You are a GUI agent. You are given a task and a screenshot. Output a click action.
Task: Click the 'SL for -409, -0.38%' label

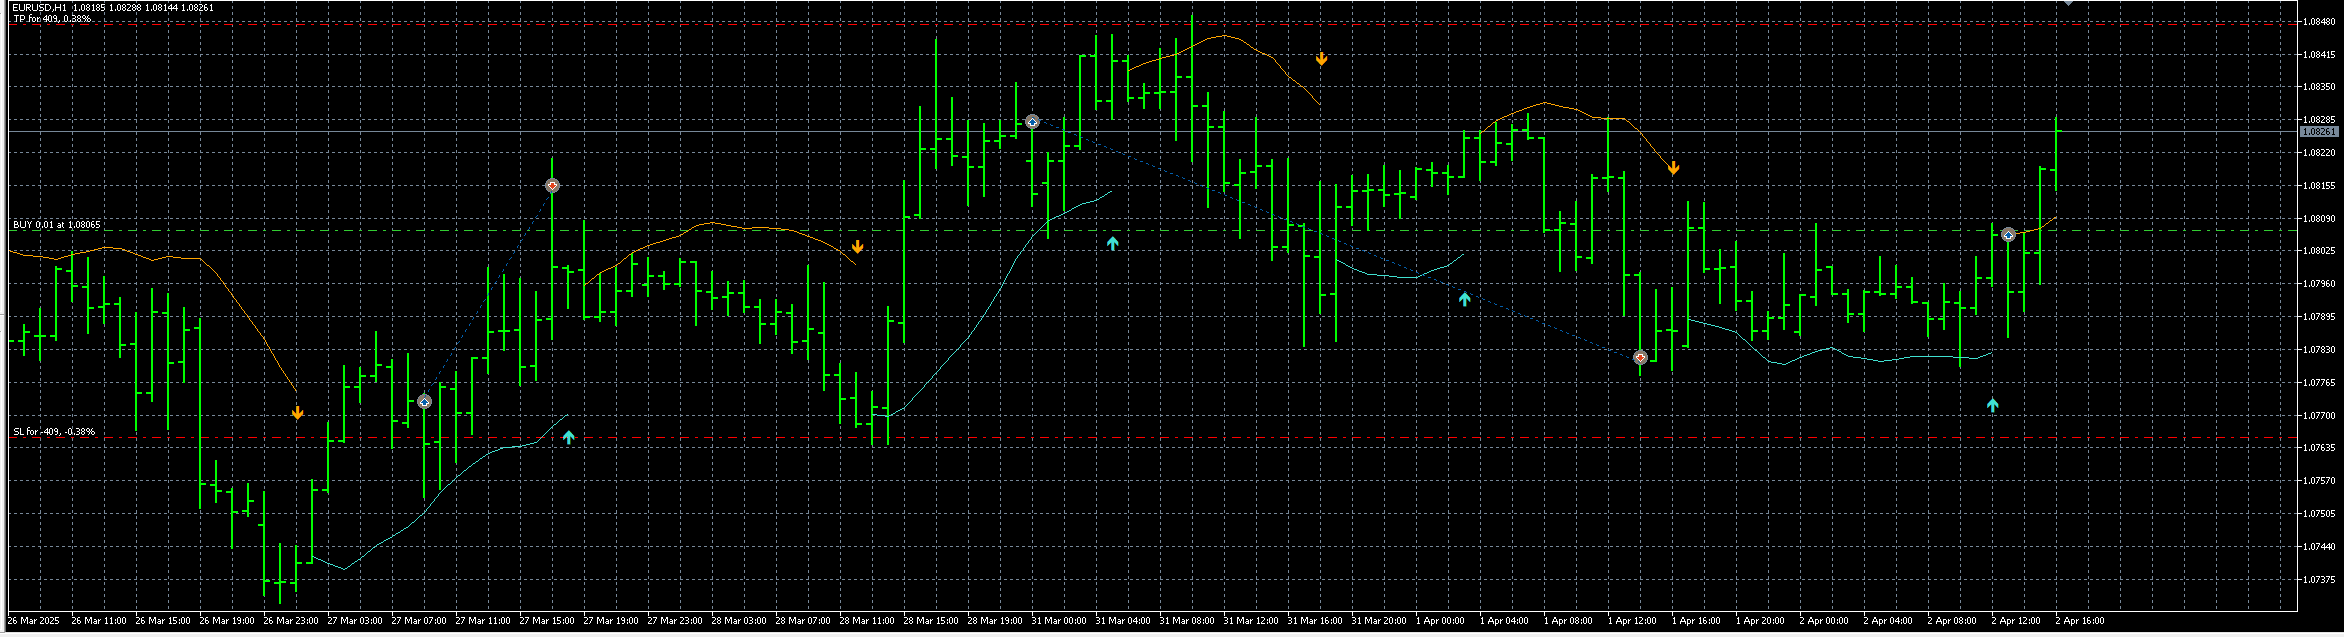[x=54, y=432]
